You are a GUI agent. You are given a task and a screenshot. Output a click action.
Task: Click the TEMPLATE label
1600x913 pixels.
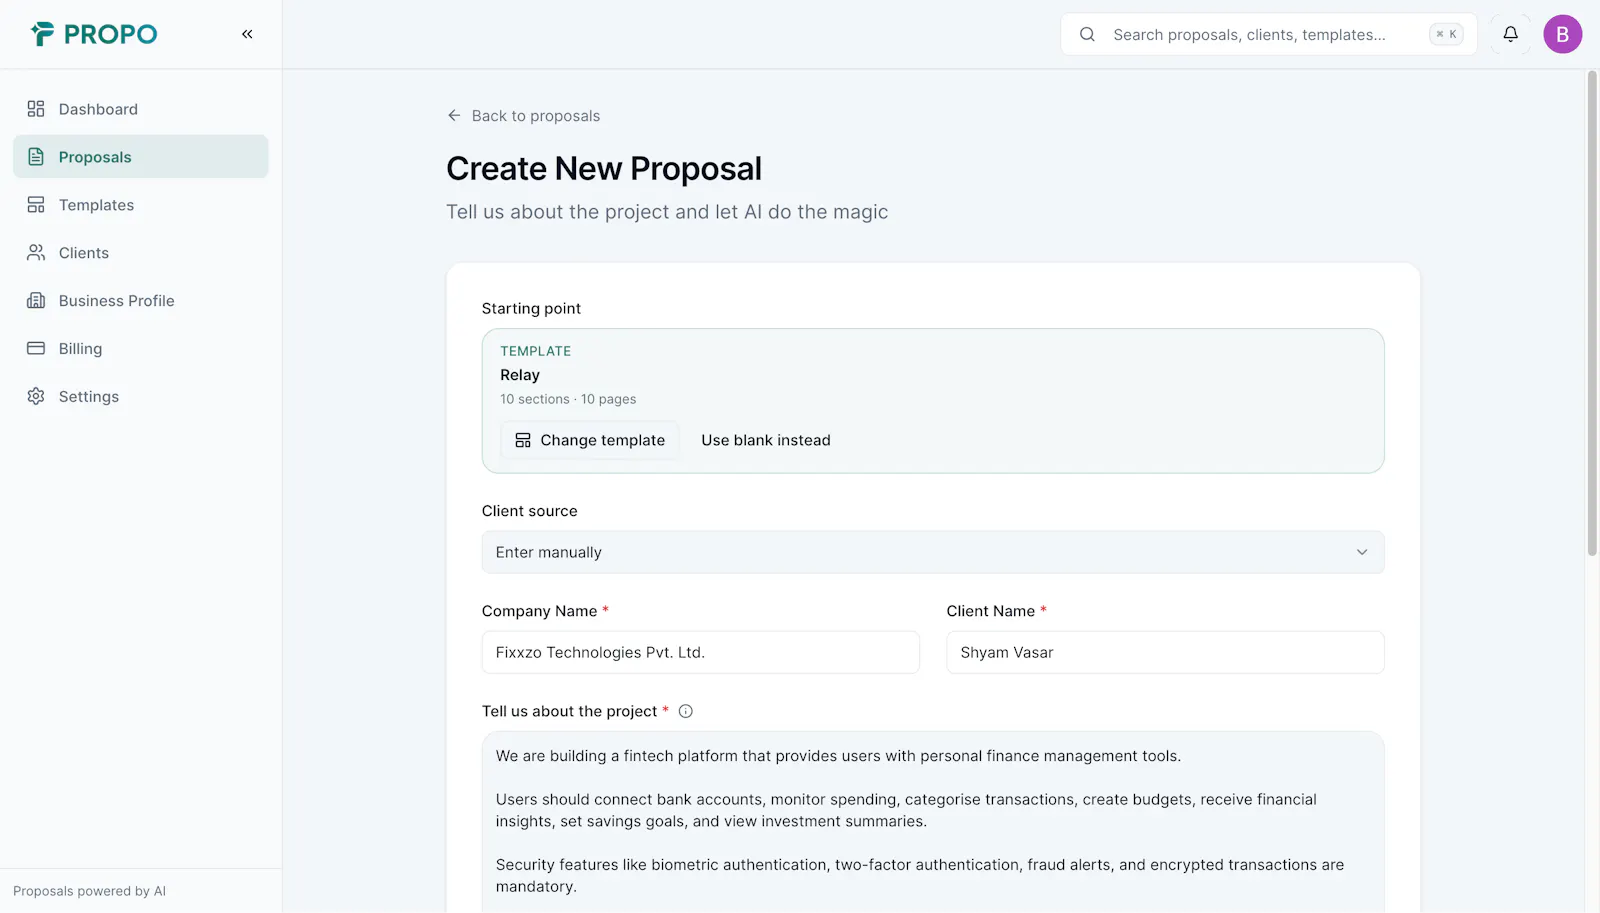click(536, 351)
